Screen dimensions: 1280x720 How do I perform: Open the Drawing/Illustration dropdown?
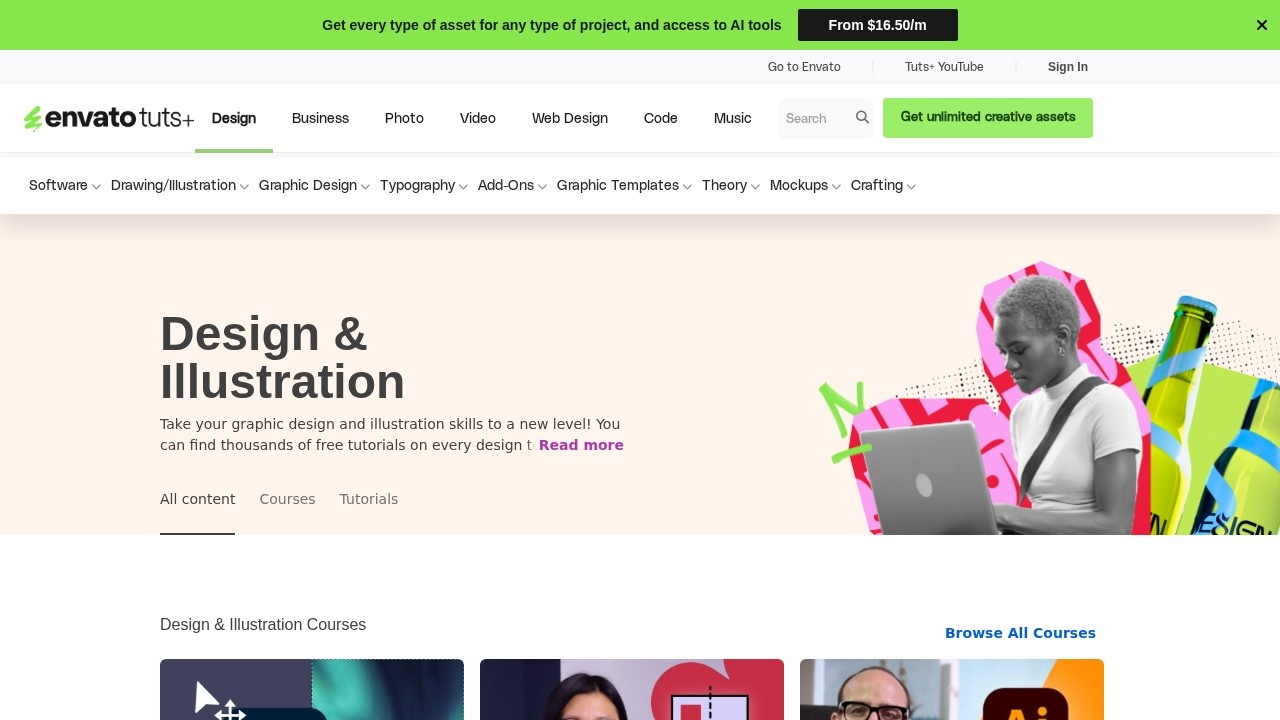click(180, 185)
